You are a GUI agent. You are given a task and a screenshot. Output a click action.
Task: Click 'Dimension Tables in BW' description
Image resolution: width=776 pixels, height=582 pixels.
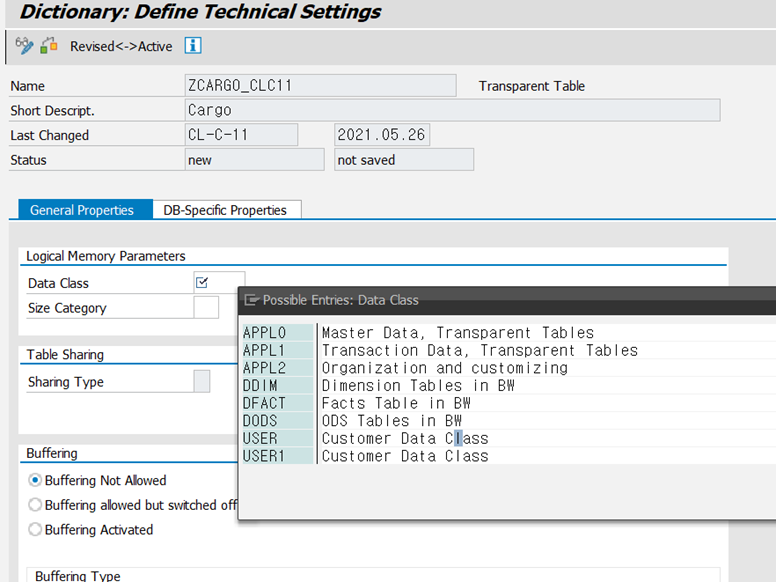pos(418,386)
